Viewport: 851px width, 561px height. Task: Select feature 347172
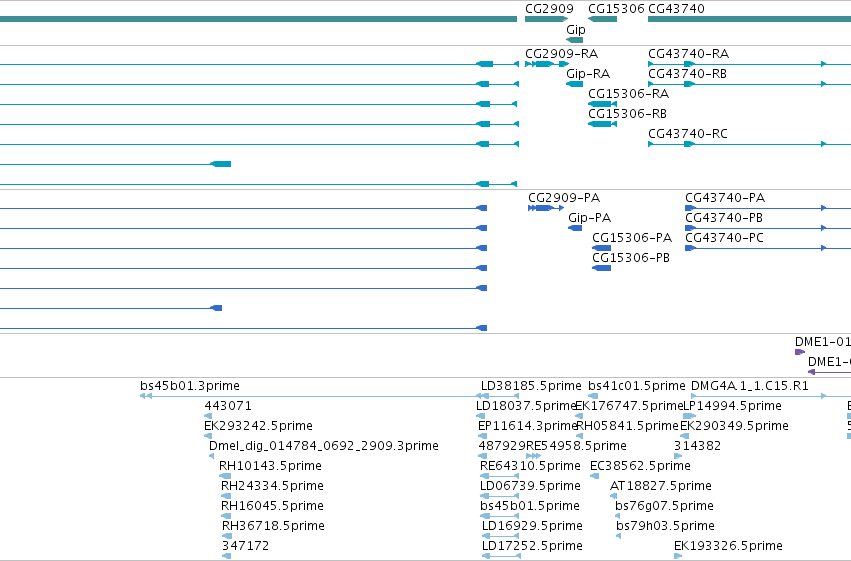245,546
